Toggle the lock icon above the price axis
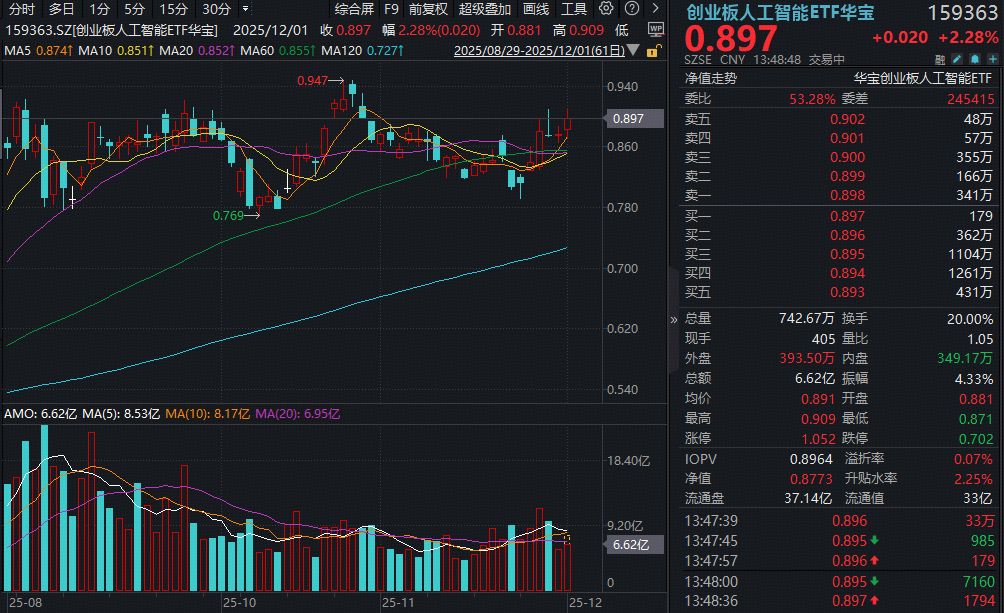The height and width of the screenshot is (613, 1004). pyautogui.click(x=653, y=51)
